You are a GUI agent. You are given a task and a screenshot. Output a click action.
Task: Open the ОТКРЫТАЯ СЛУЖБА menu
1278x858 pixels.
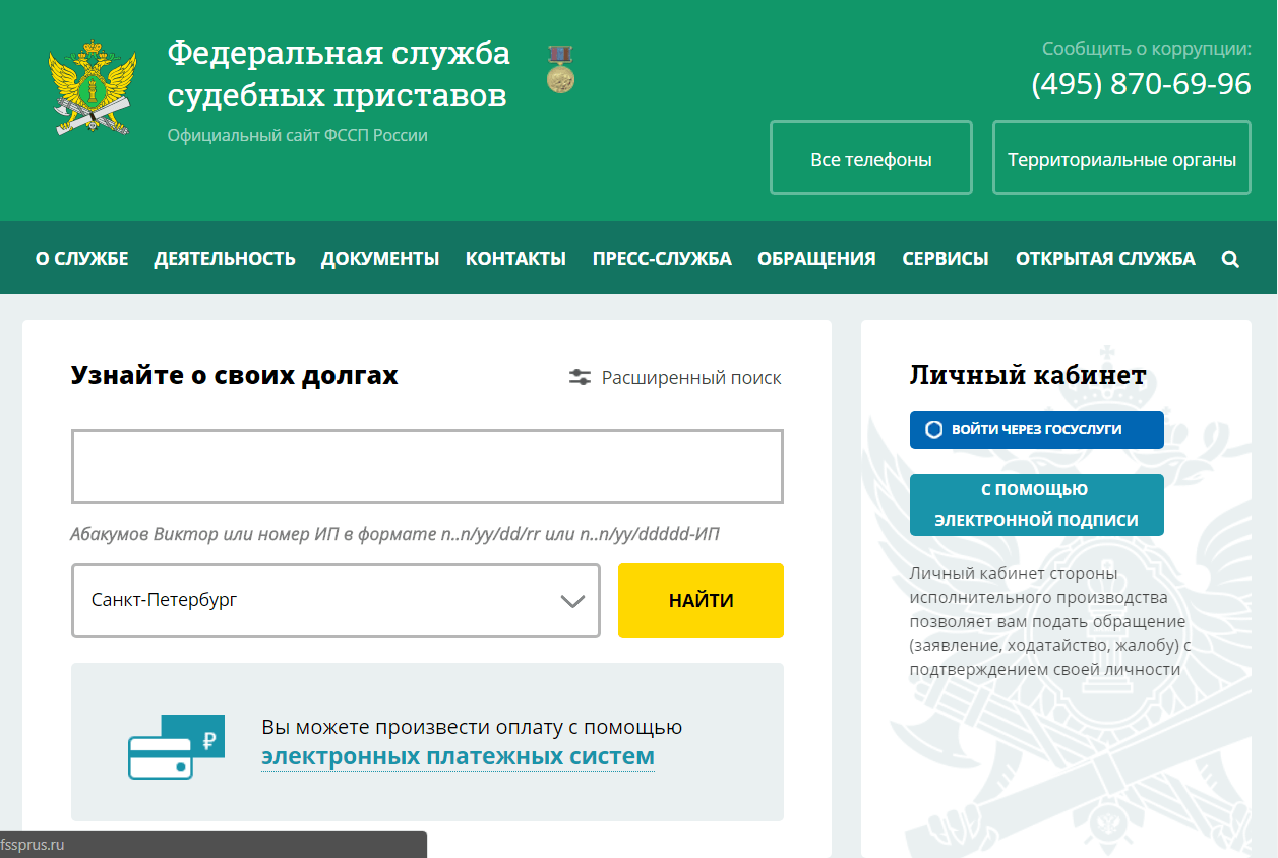click(x=1105, y=259)
